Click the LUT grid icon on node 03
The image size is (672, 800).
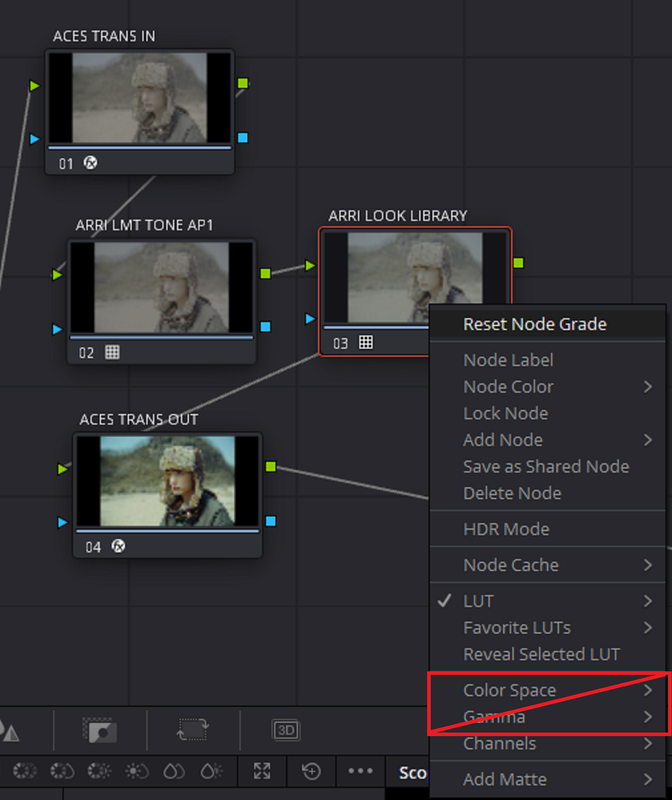(x=366, y=342)
